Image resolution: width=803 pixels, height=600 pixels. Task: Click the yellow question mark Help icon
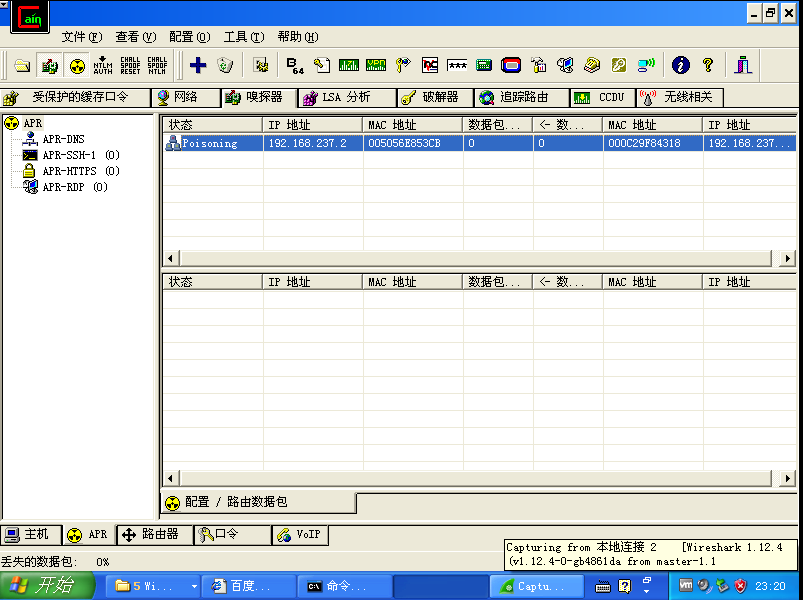(708, 65)
